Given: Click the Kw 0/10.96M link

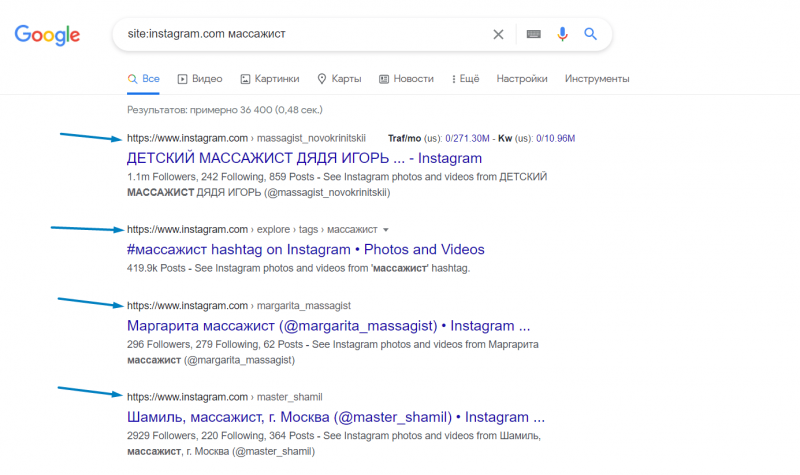Looking at the screenshot, I should pos(556,138).
